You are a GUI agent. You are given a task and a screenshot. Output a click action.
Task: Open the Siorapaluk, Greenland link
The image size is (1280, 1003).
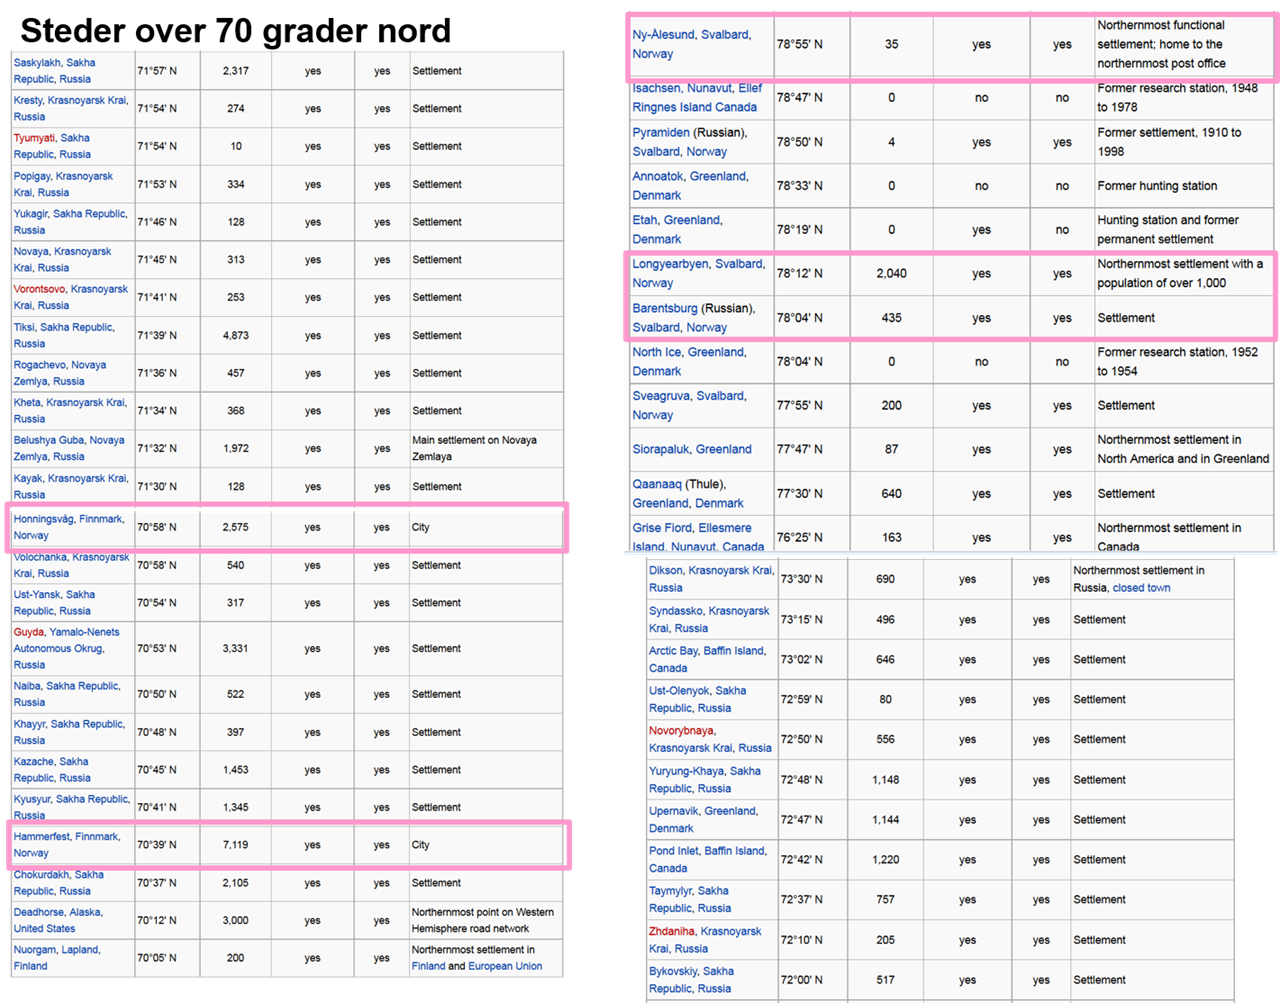(691, 449)
